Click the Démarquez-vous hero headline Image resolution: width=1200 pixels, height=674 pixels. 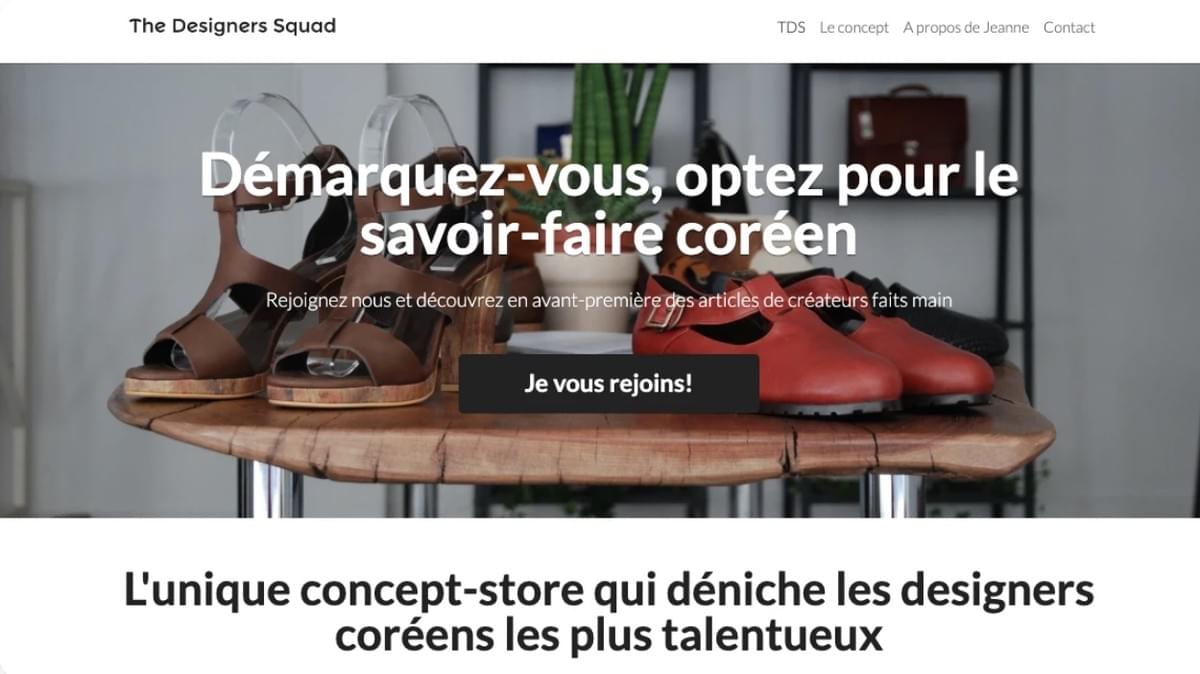(609, 205)
